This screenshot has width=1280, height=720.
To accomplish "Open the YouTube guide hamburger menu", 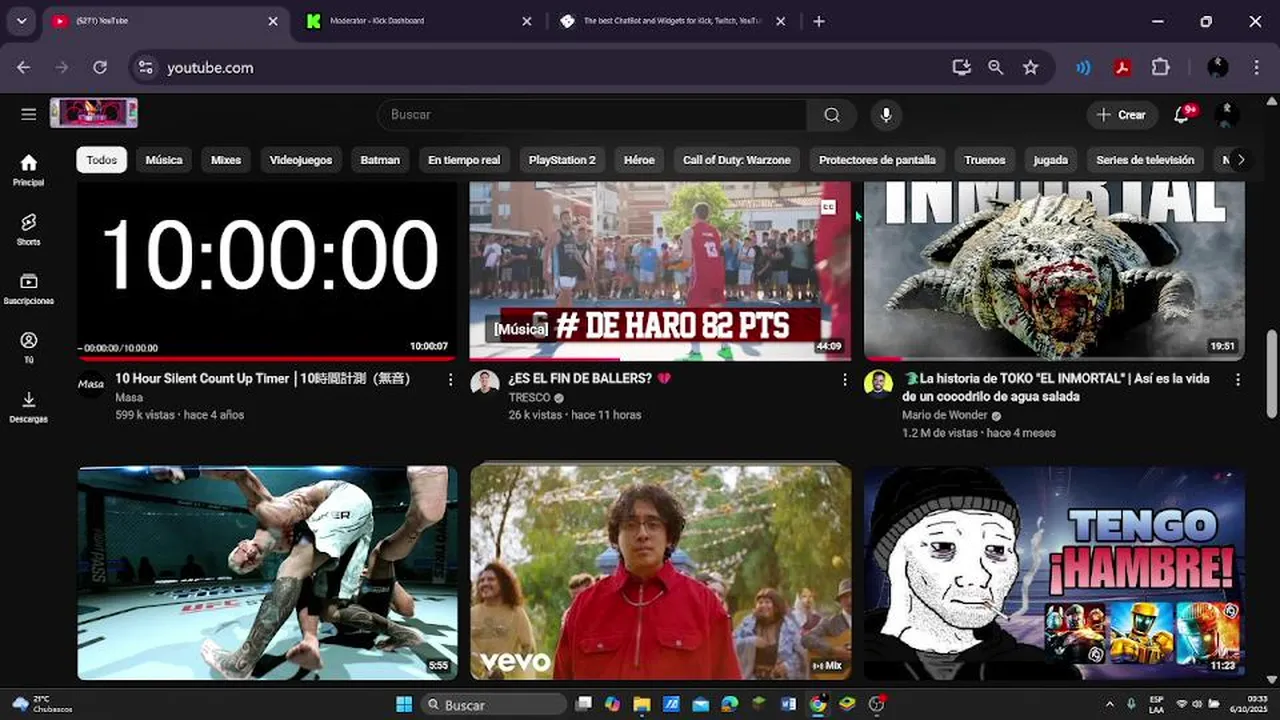I will click(28, 114).
